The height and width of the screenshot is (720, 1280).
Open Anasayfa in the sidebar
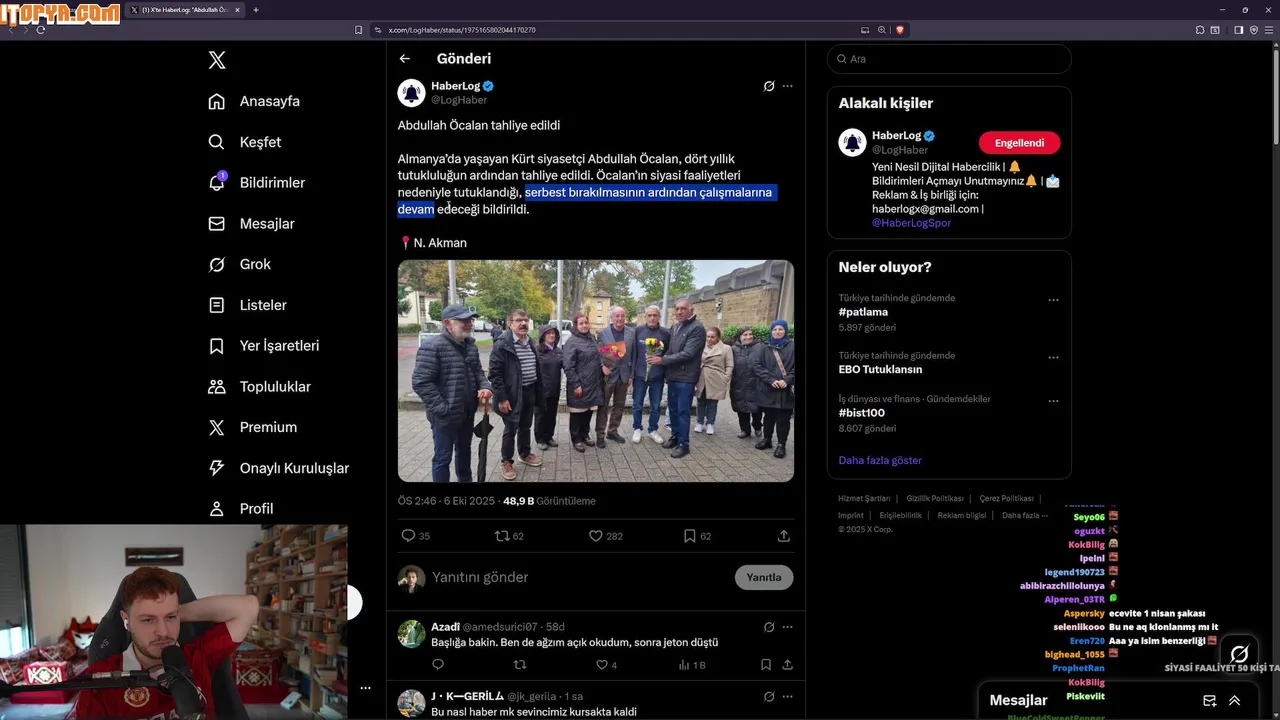pos(254,101)
